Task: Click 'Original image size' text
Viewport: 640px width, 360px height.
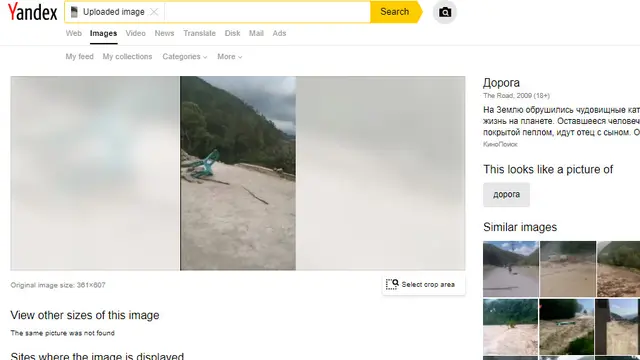Action: [58, 285]
